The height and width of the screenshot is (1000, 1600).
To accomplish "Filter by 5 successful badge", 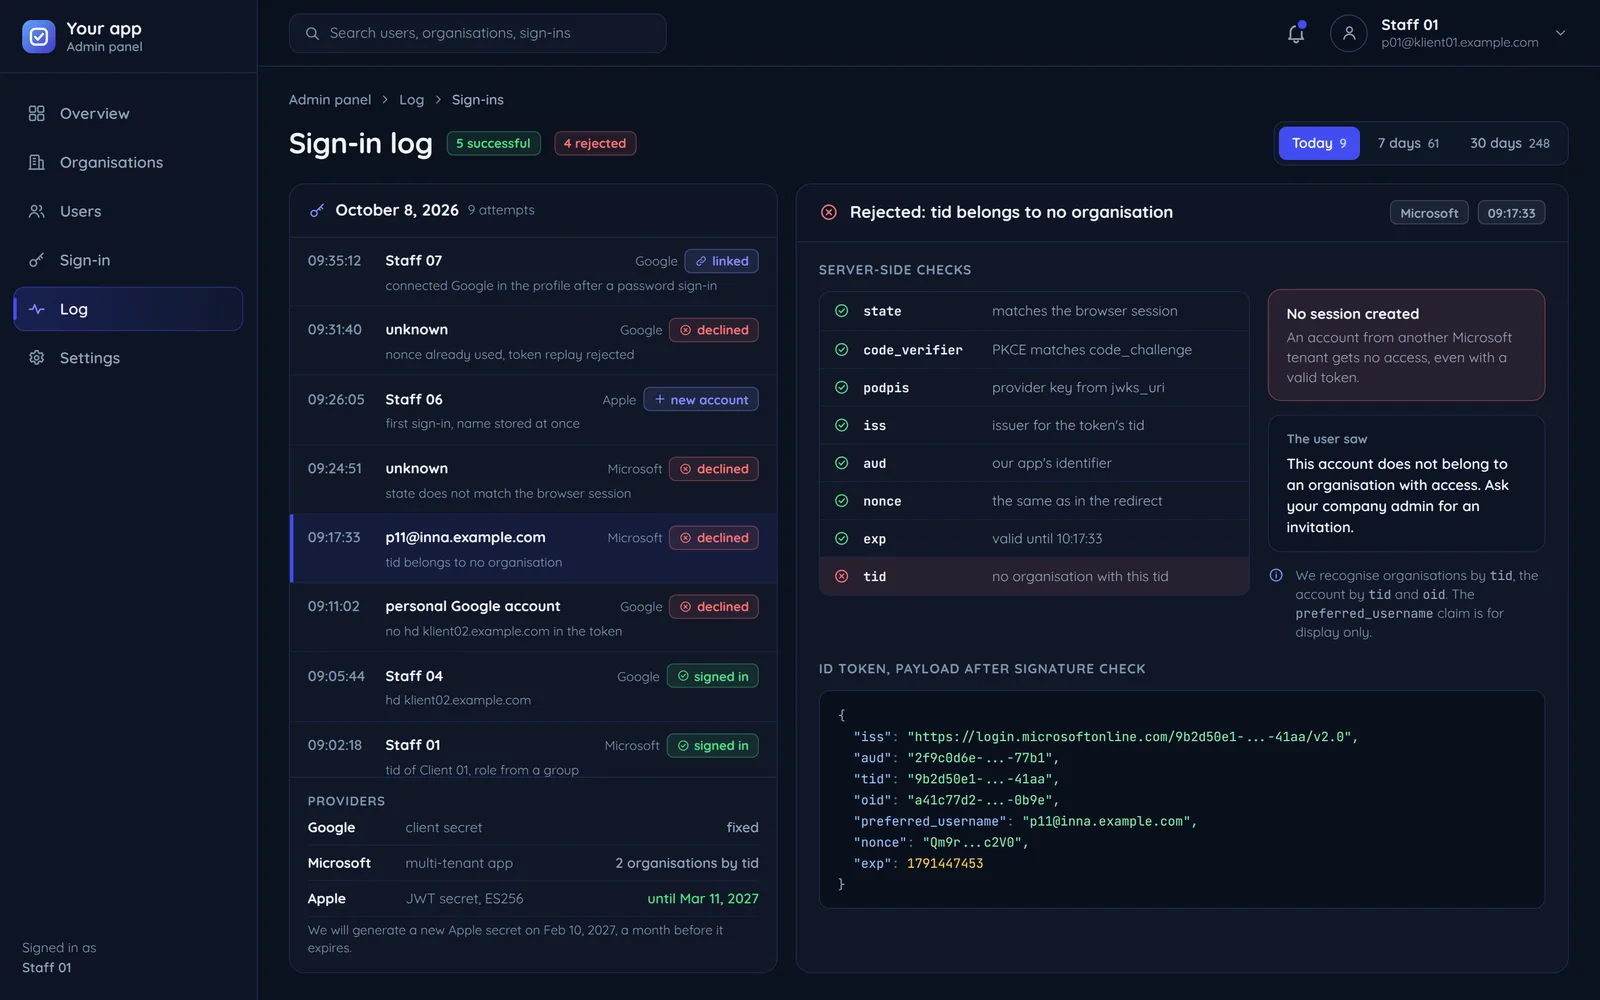I will pyautogui.click(x=493, y=144).
